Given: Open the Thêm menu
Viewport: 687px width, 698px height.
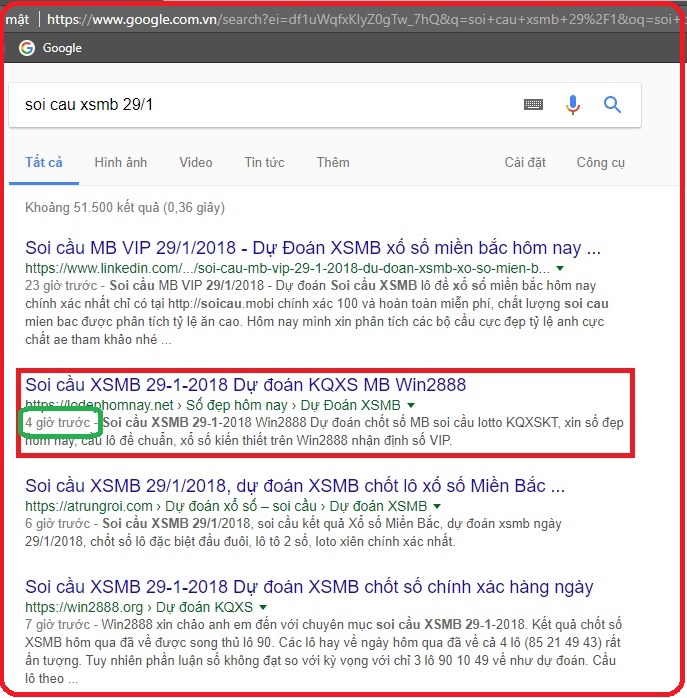Looking at the screenshot, I should point(333,162).
